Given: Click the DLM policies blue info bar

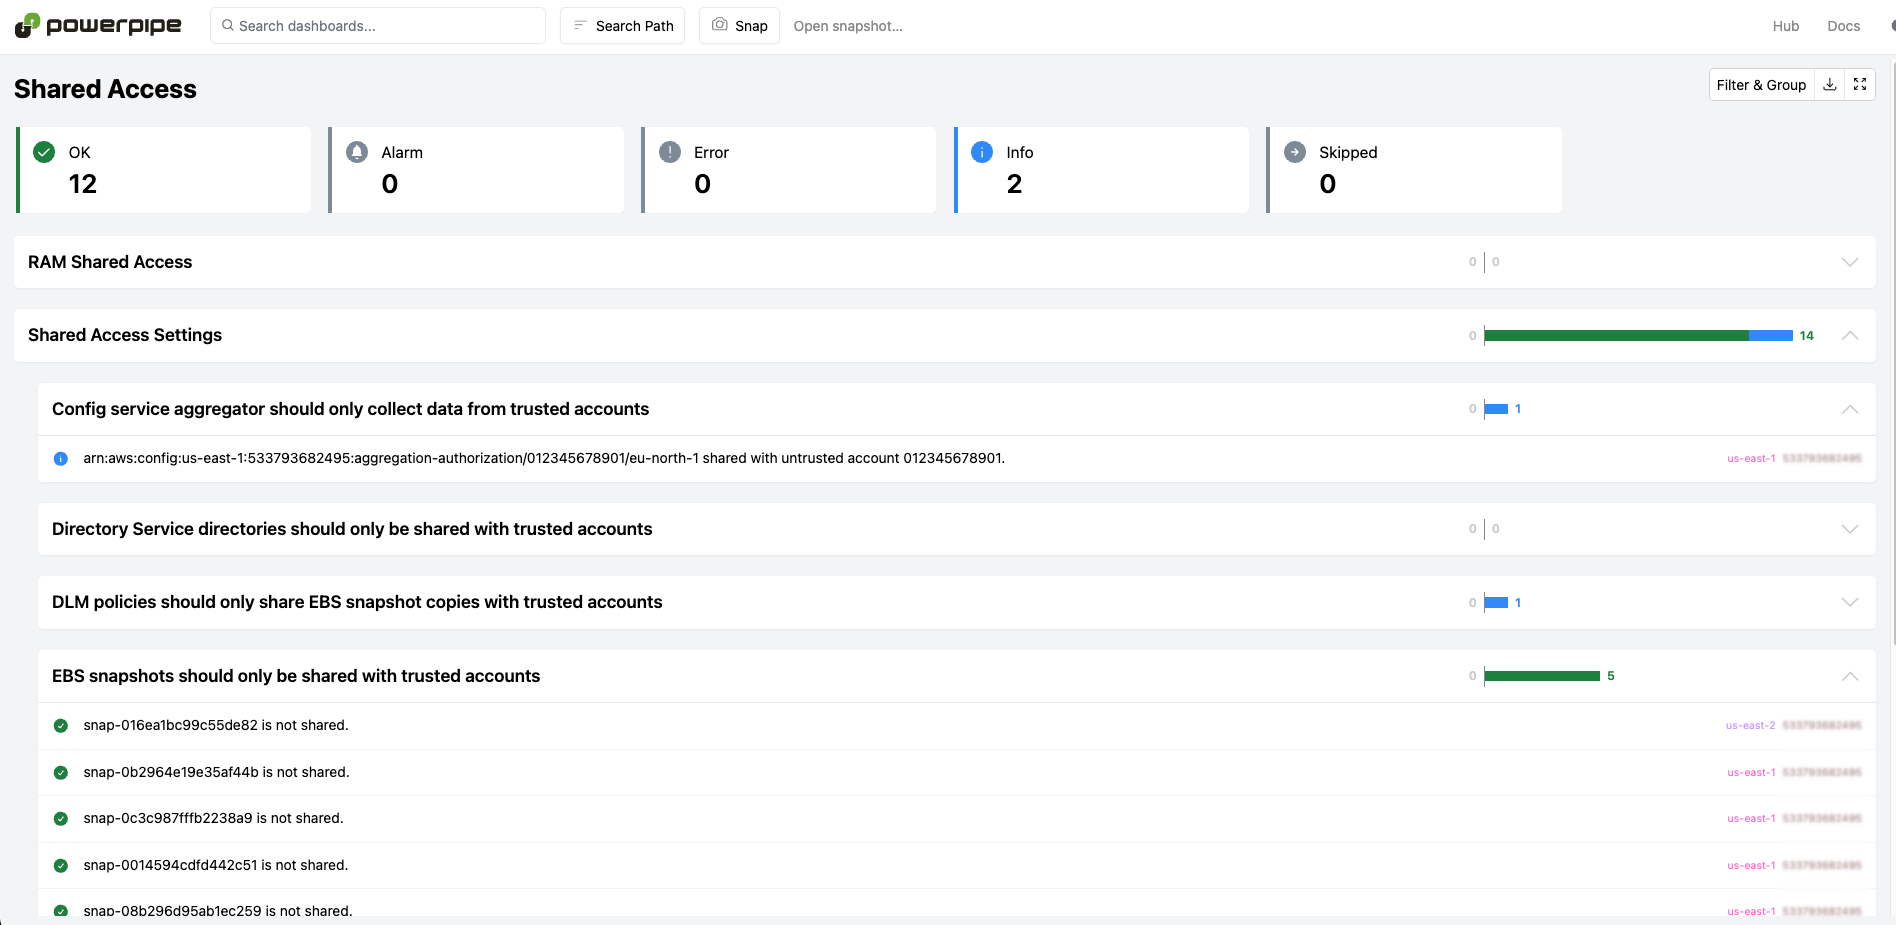Looking at the screenshot, I should click(x=1496, y=602).
